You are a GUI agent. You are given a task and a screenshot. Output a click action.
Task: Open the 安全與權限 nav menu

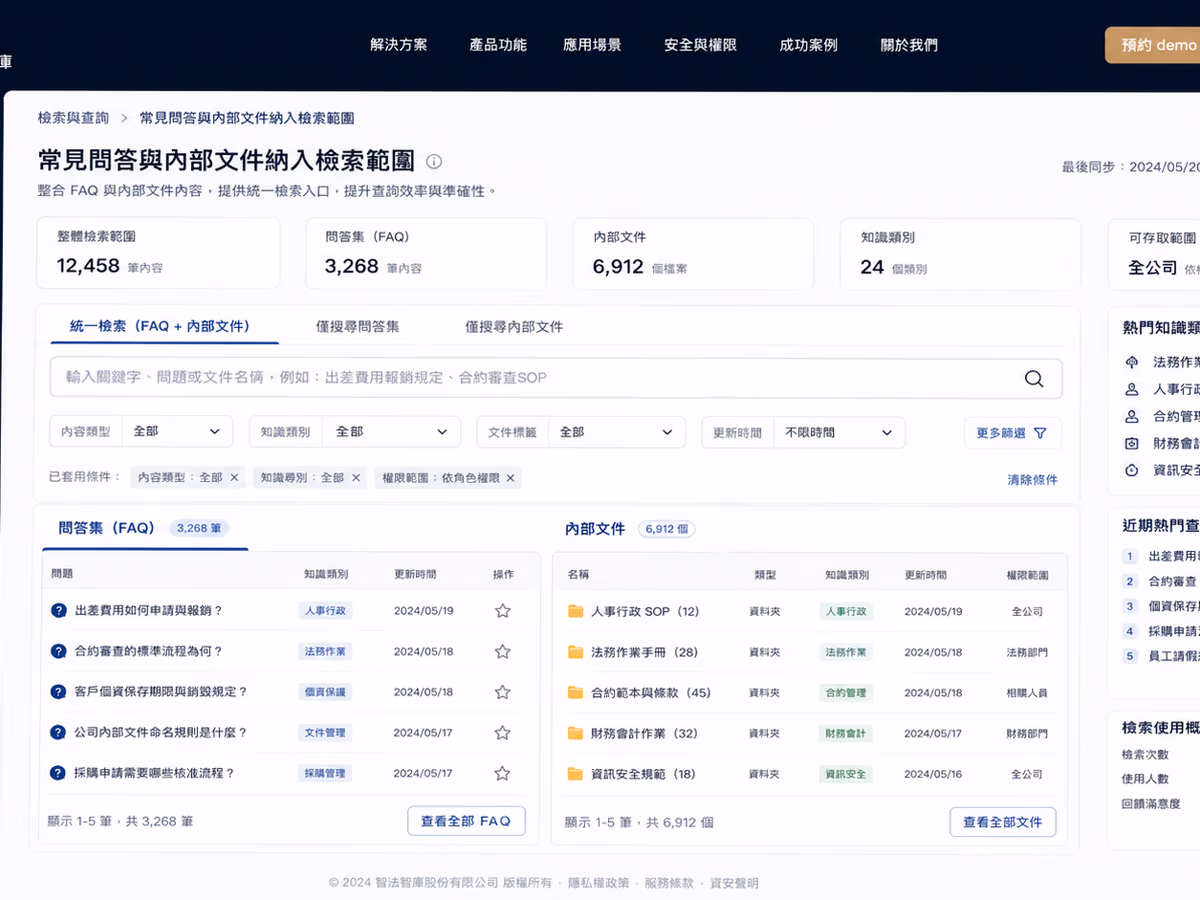[701, 45]
